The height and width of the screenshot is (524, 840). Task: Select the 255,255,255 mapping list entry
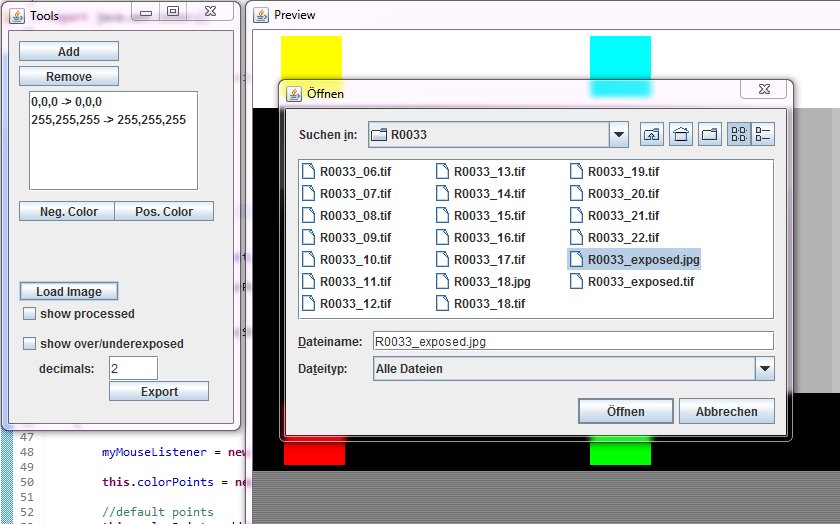pyautogui.click(x=108, y=120)
